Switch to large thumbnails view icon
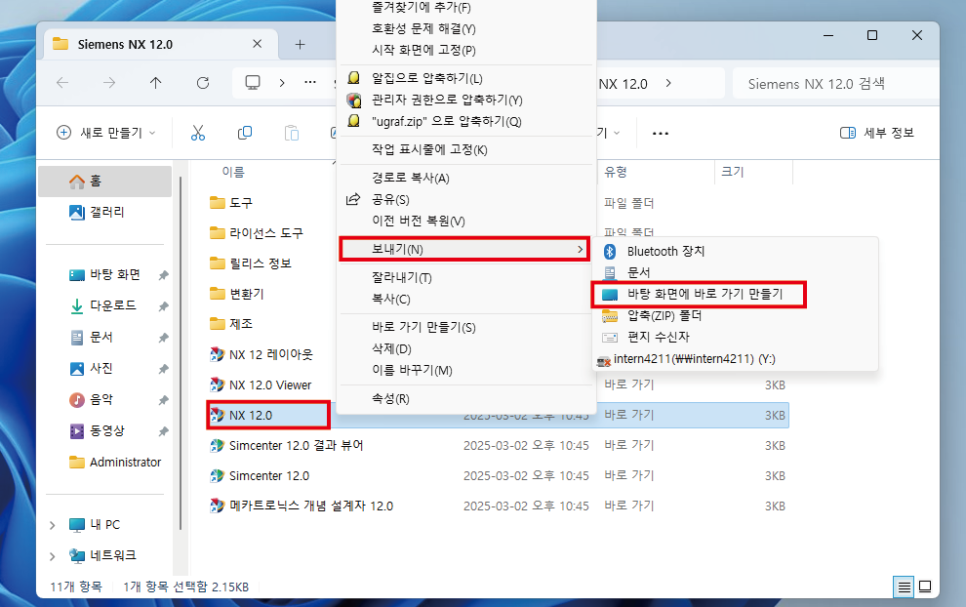Viewport: 966px width, 607px height. pos(925,587)
